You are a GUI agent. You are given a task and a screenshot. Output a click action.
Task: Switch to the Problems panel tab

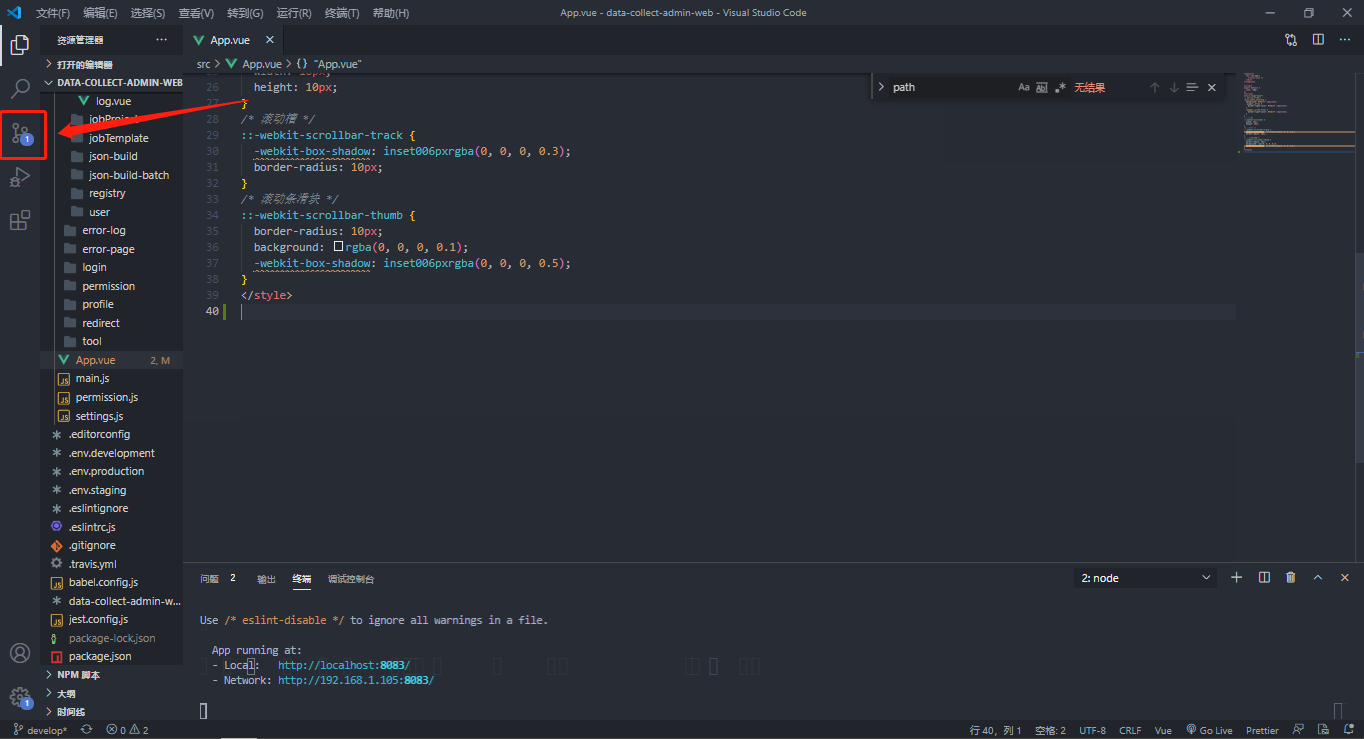[218, 578]
